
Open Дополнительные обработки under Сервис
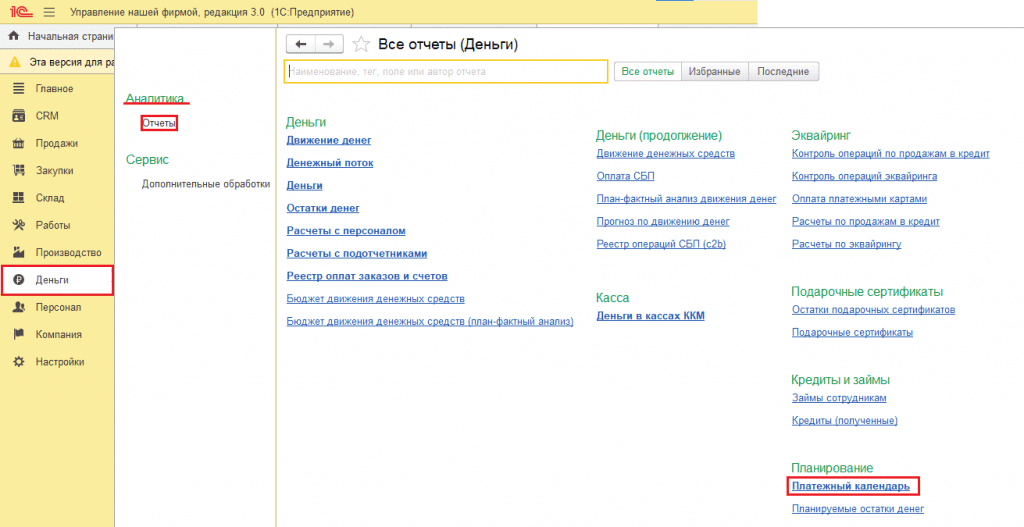coord(206,184)
